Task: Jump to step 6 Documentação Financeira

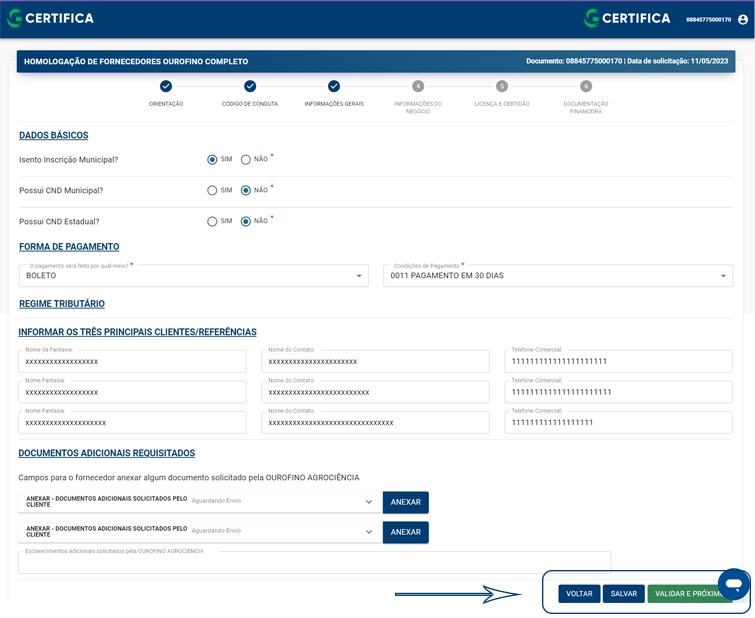Action: point(586,87)
